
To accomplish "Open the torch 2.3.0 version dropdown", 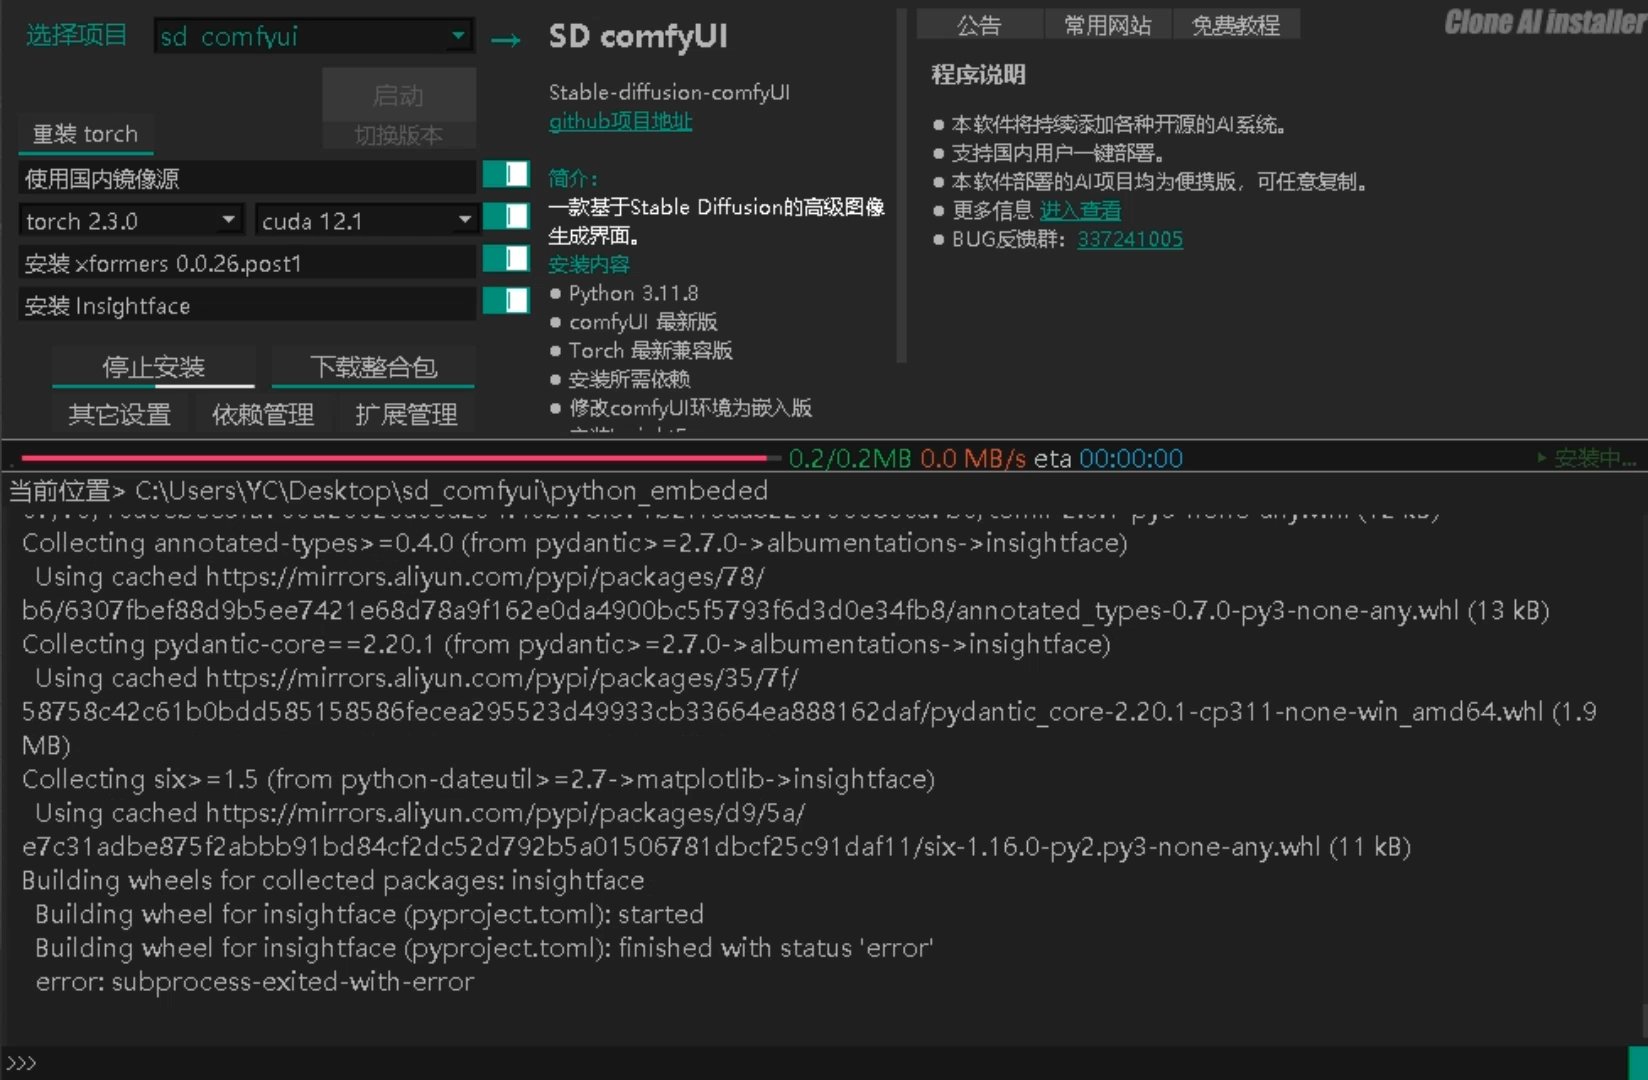I will pos(131,220).
